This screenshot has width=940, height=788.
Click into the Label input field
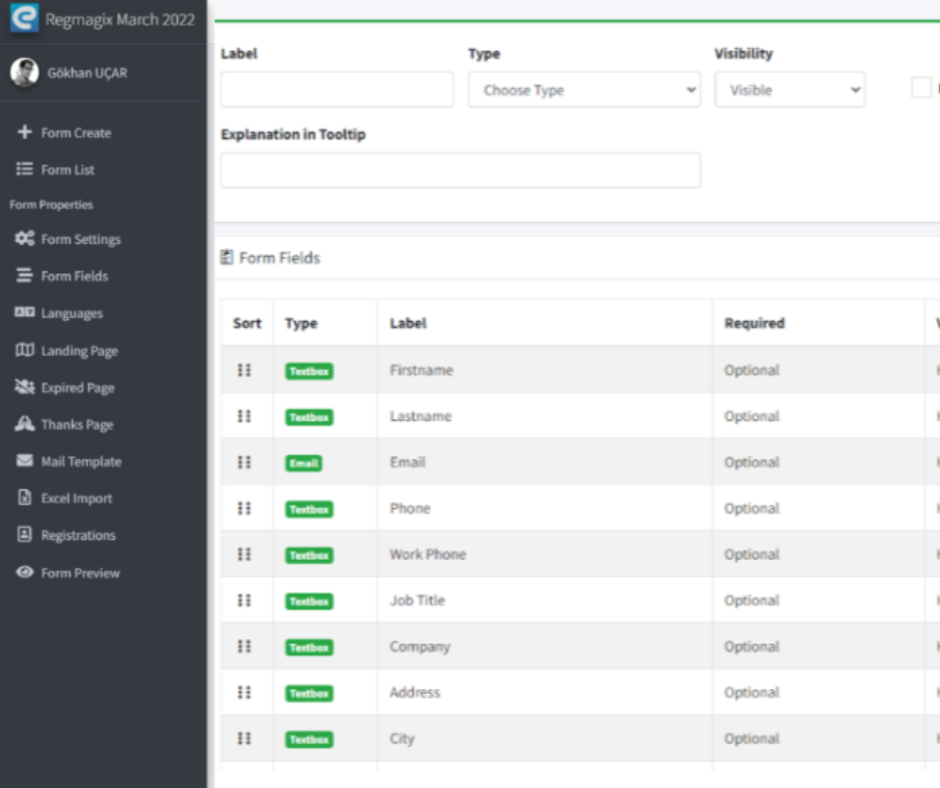click(x=337, y=90)
